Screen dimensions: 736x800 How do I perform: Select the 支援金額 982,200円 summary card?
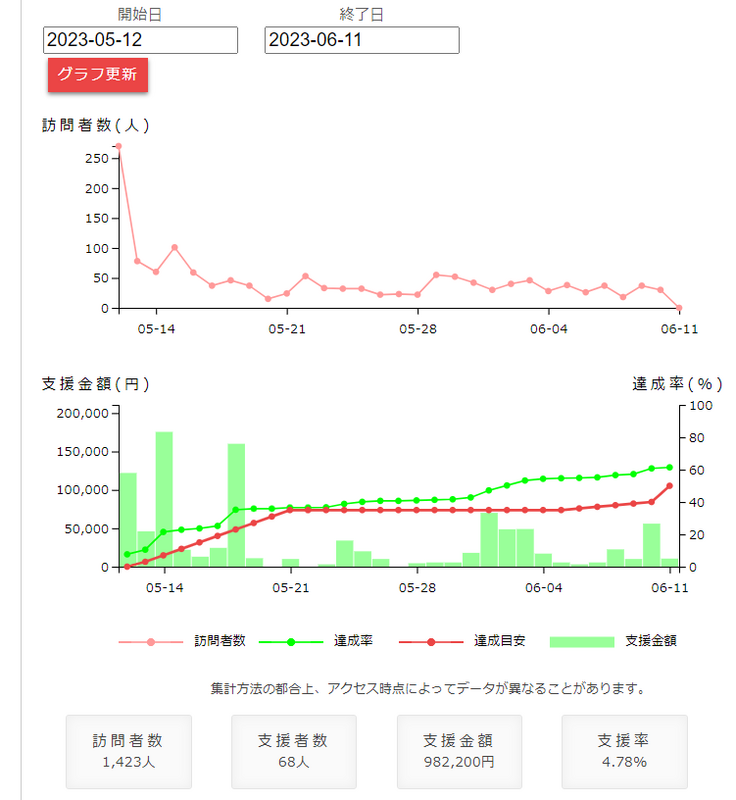(459, 751)
